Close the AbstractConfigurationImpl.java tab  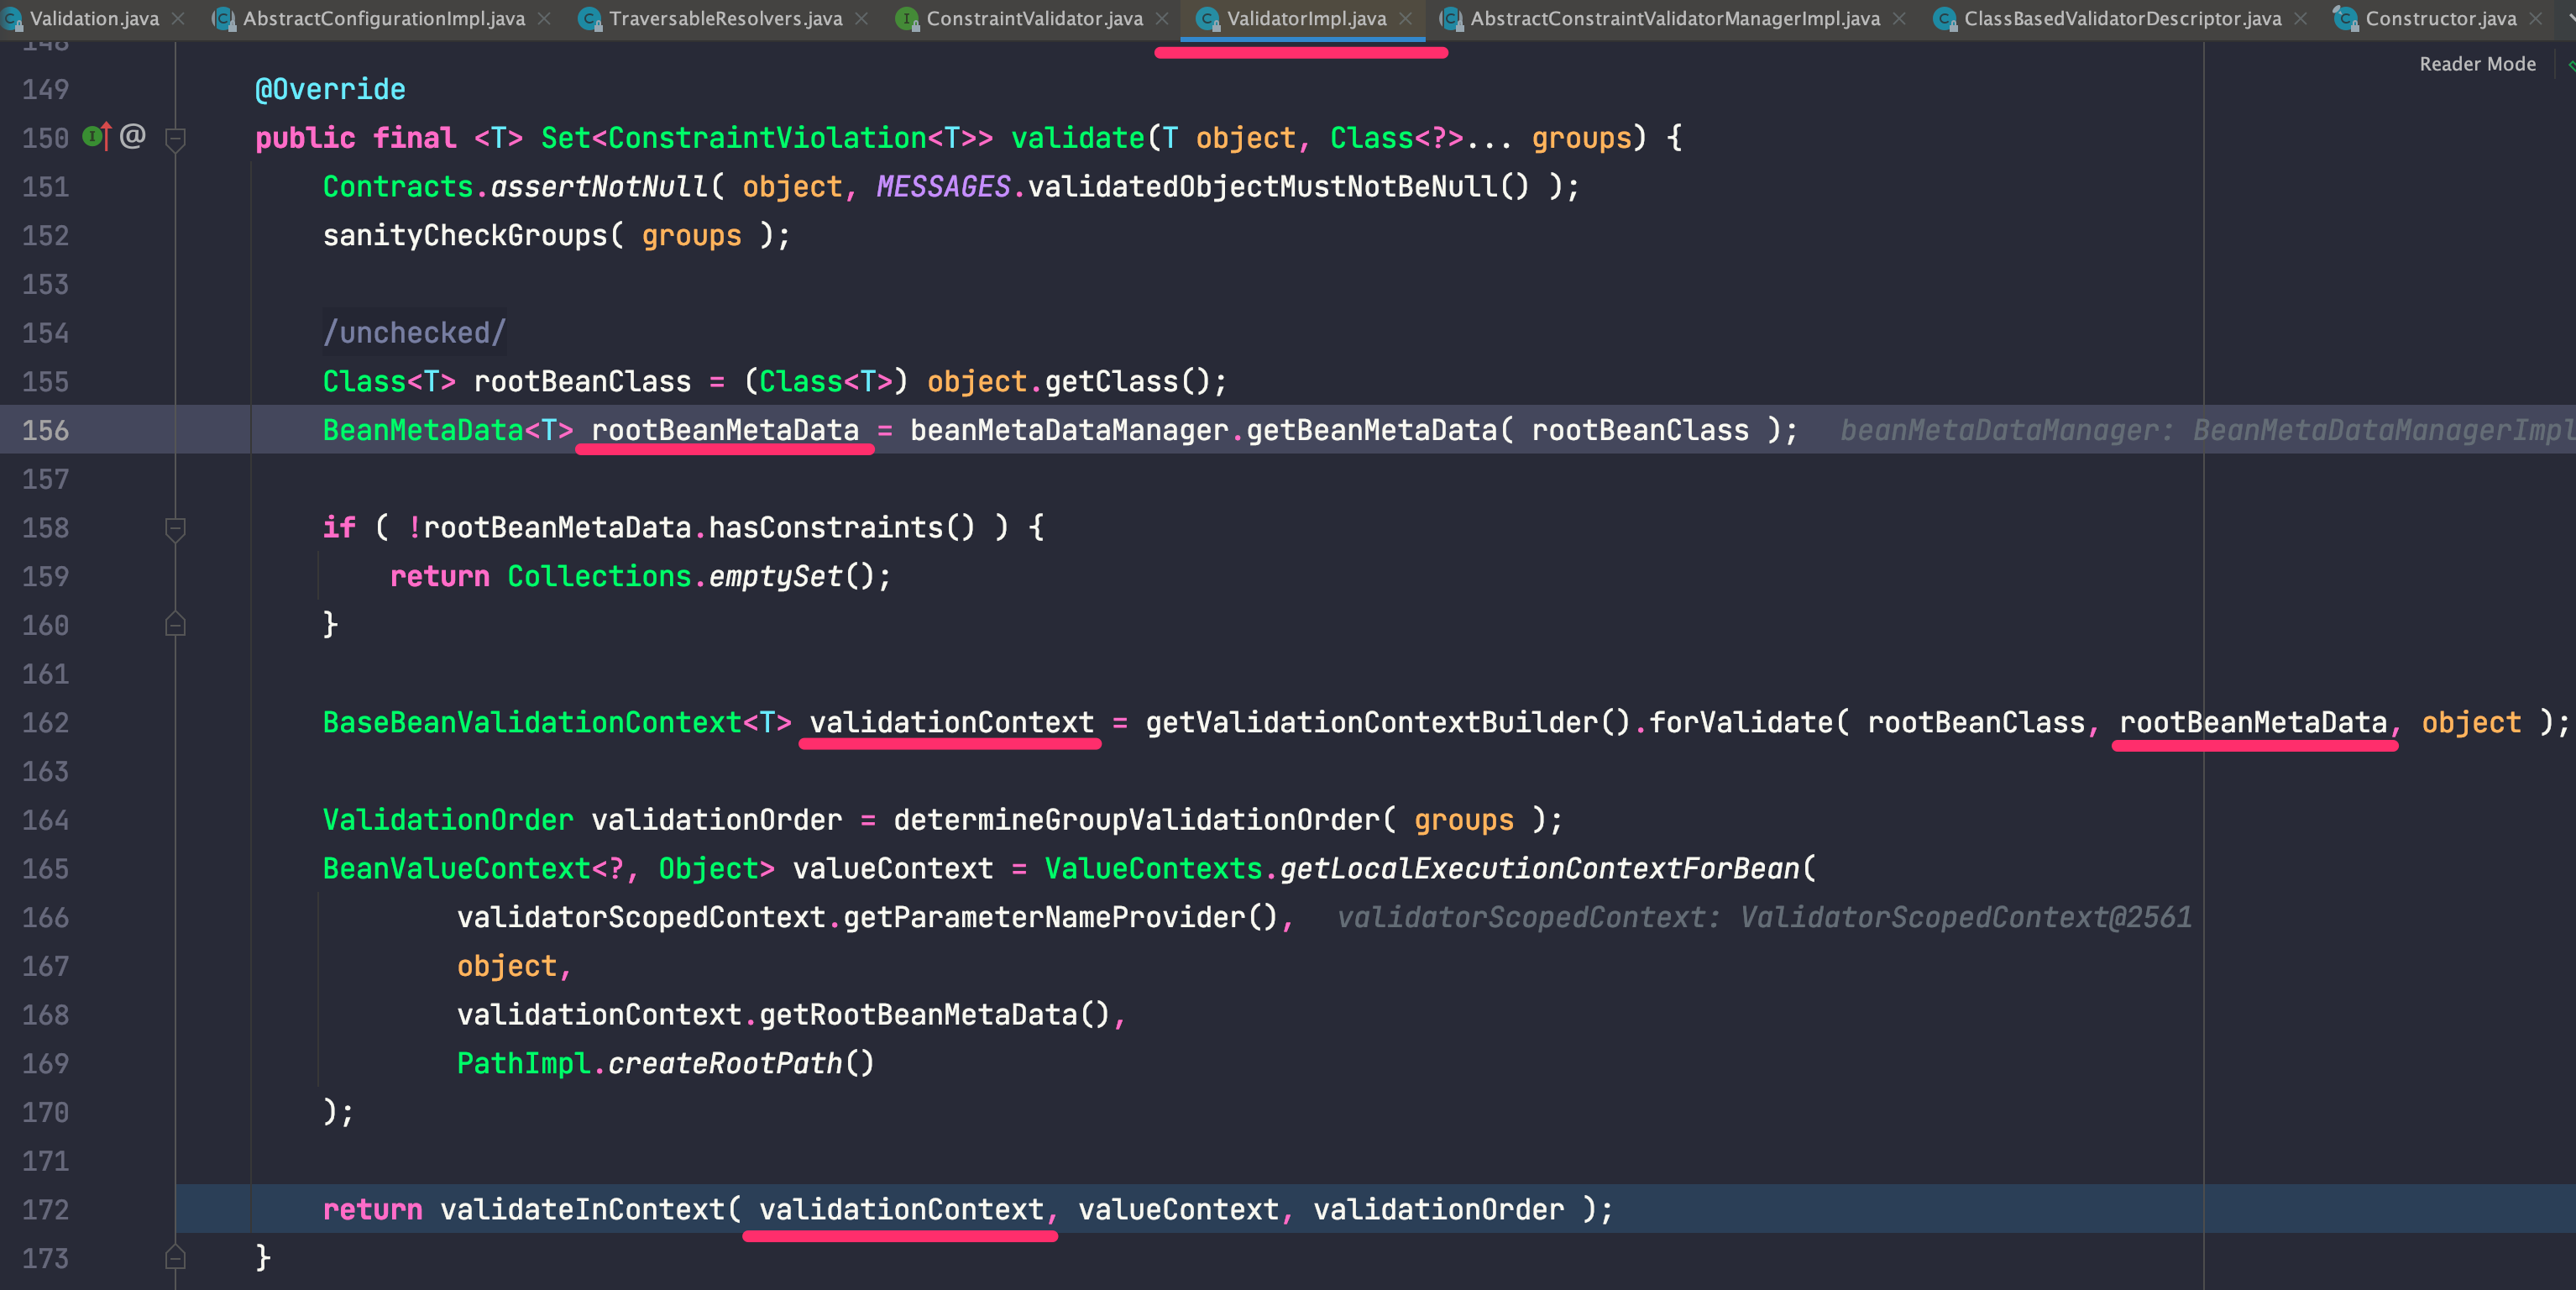click(544, 18)
